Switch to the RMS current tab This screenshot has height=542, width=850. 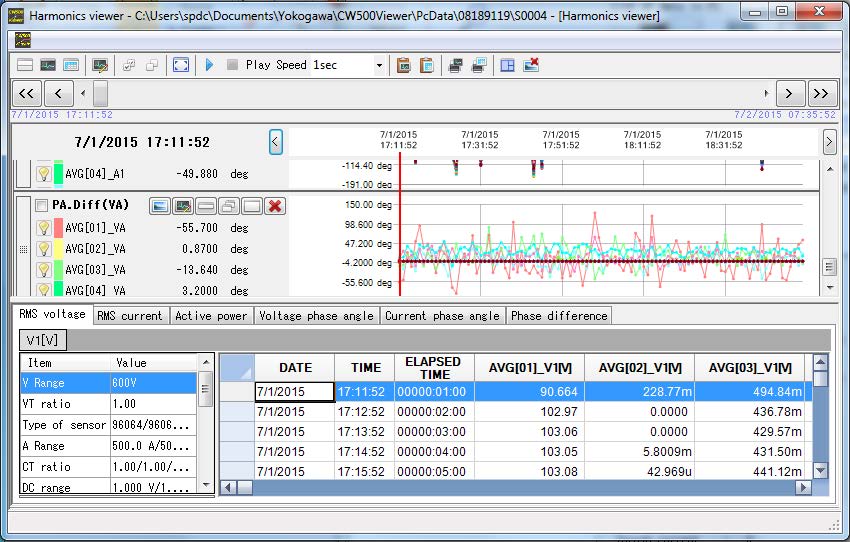tap(130, 316)
